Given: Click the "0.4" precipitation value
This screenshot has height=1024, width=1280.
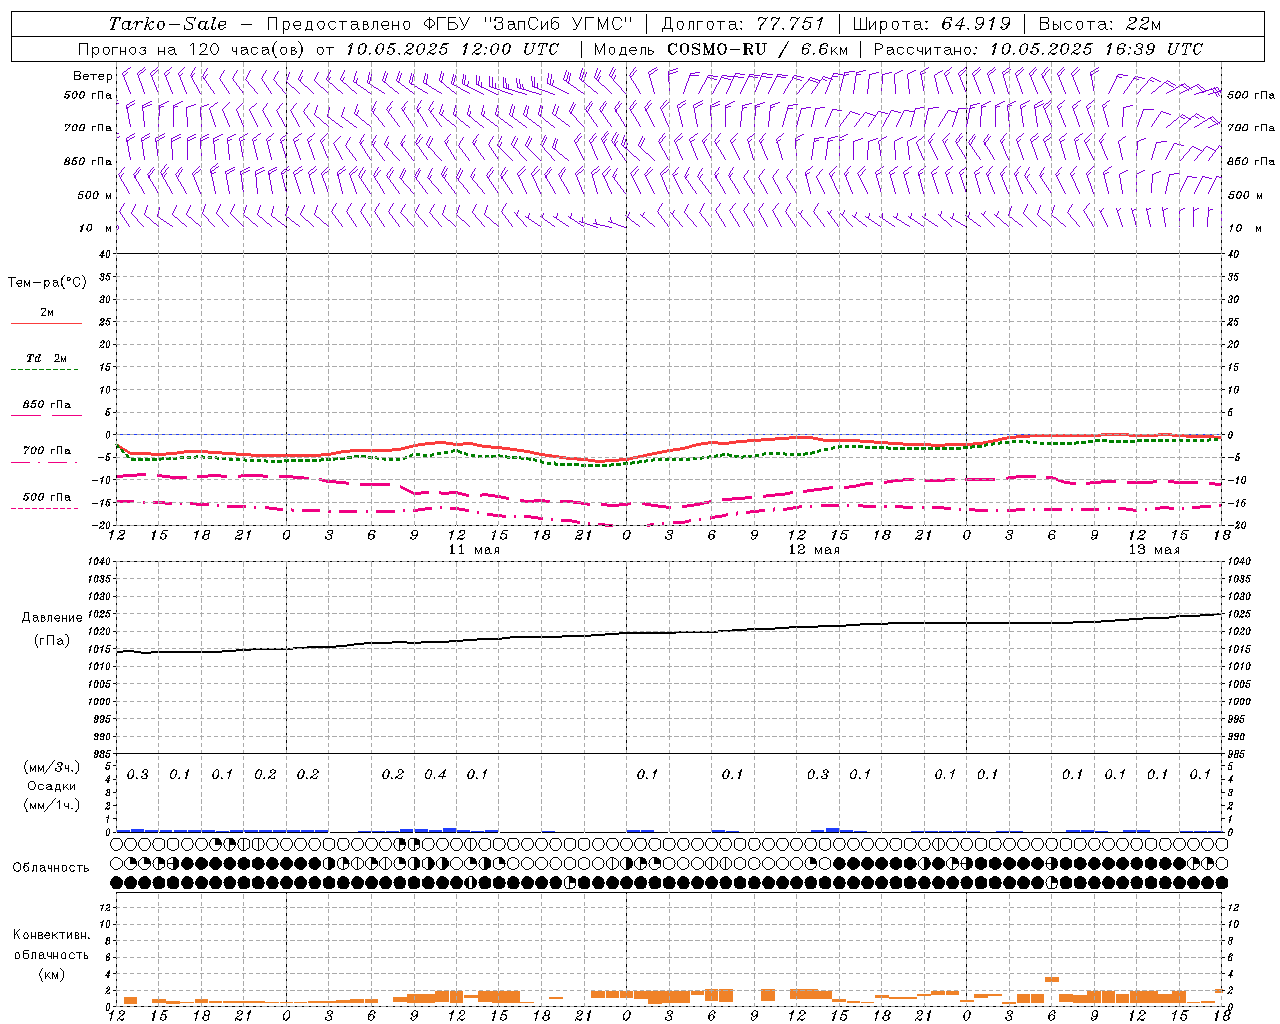Looking at the screenshot, I should (436, 774).
